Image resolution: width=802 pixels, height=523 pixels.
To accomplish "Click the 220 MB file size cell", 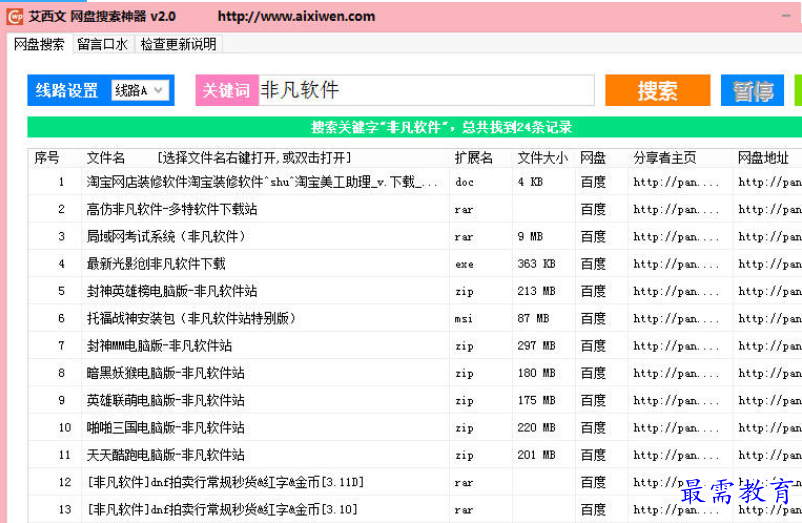I will point(537,428).
